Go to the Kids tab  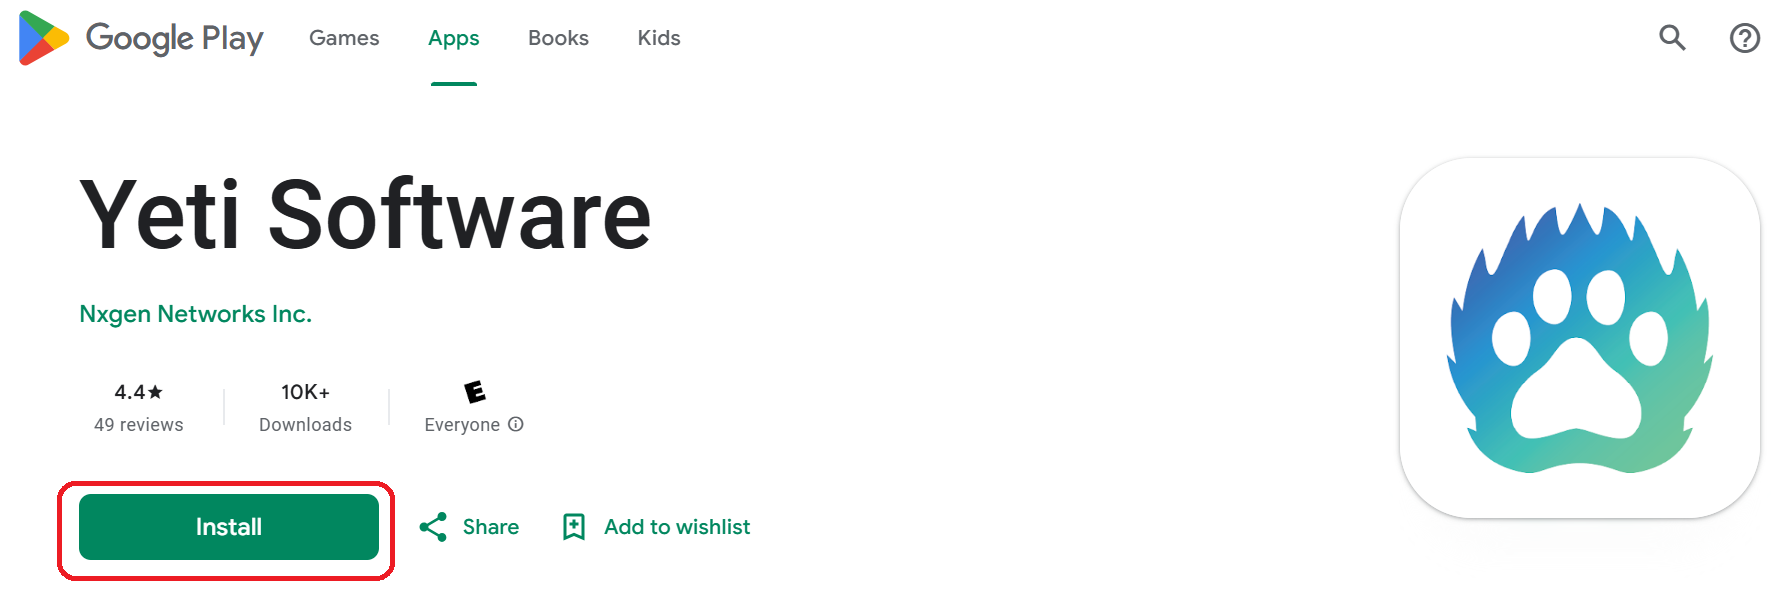pos(659,38)
